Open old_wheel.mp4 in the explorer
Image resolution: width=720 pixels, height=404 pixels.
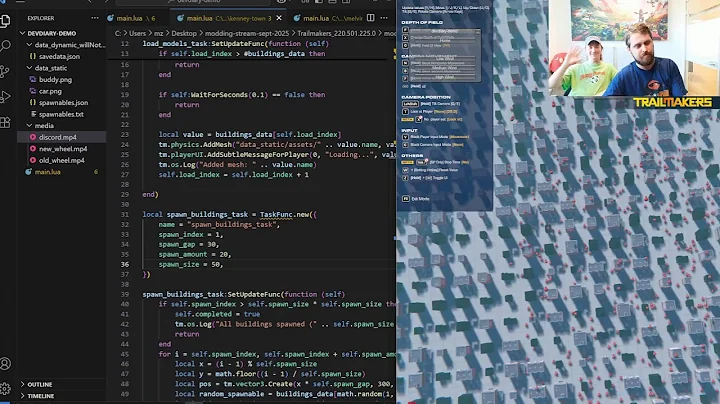click(62, 160)
